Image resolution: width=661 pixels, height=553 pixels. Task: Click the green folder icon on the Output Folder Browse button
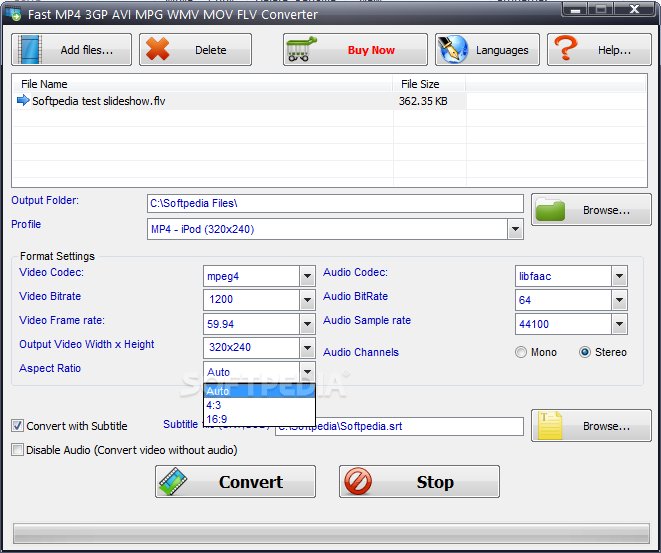(x=550, y=209)
